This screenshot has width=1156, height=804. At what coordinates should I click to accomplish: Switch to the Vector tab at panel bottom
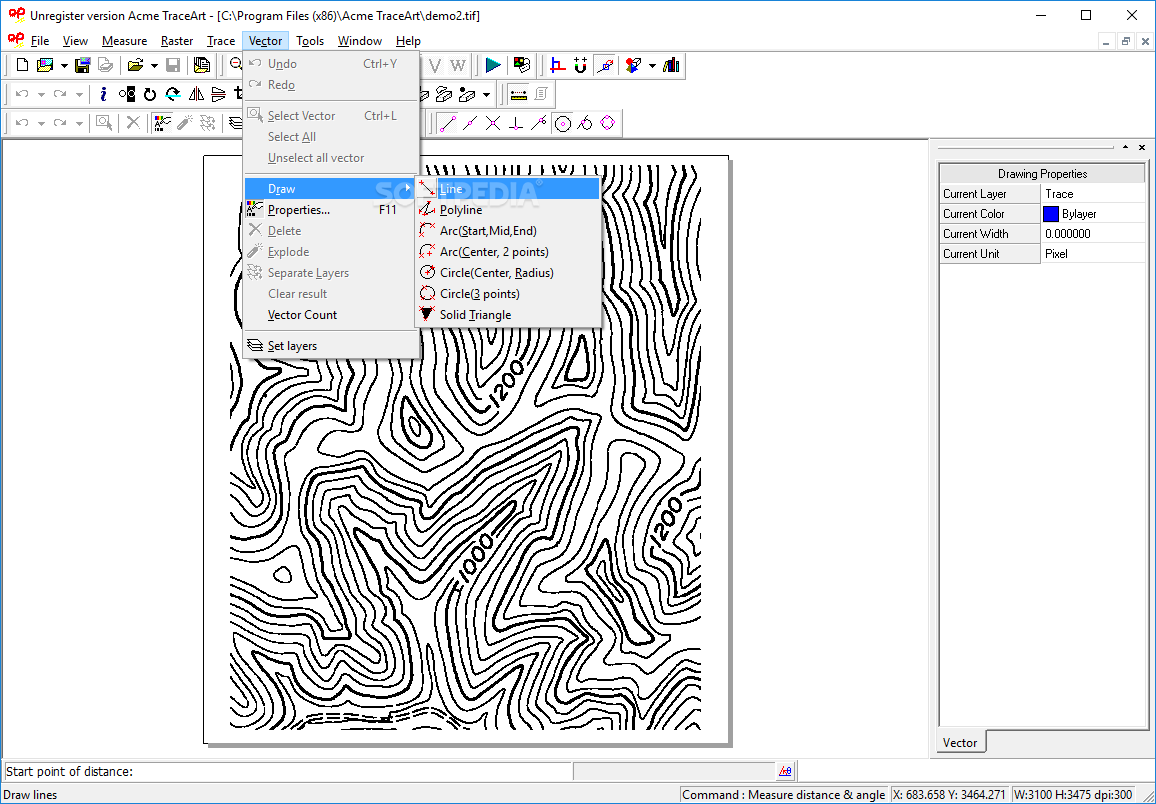click(x=960, y=743)
